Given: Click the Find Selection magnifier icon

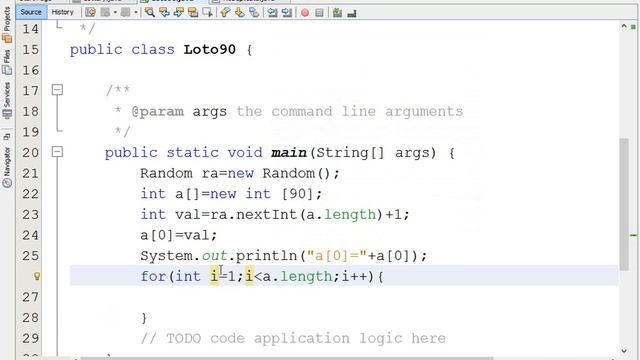Looking at the screenshot, I should (150, 13).
